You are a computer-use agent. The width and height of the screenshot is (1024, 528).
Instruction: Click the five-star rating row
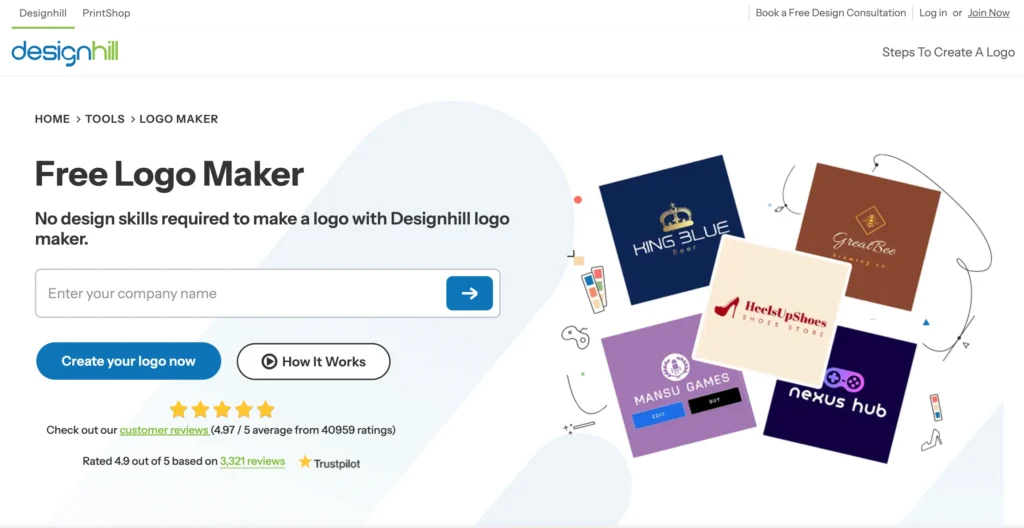pyautogui.click(x=222, y=410)
